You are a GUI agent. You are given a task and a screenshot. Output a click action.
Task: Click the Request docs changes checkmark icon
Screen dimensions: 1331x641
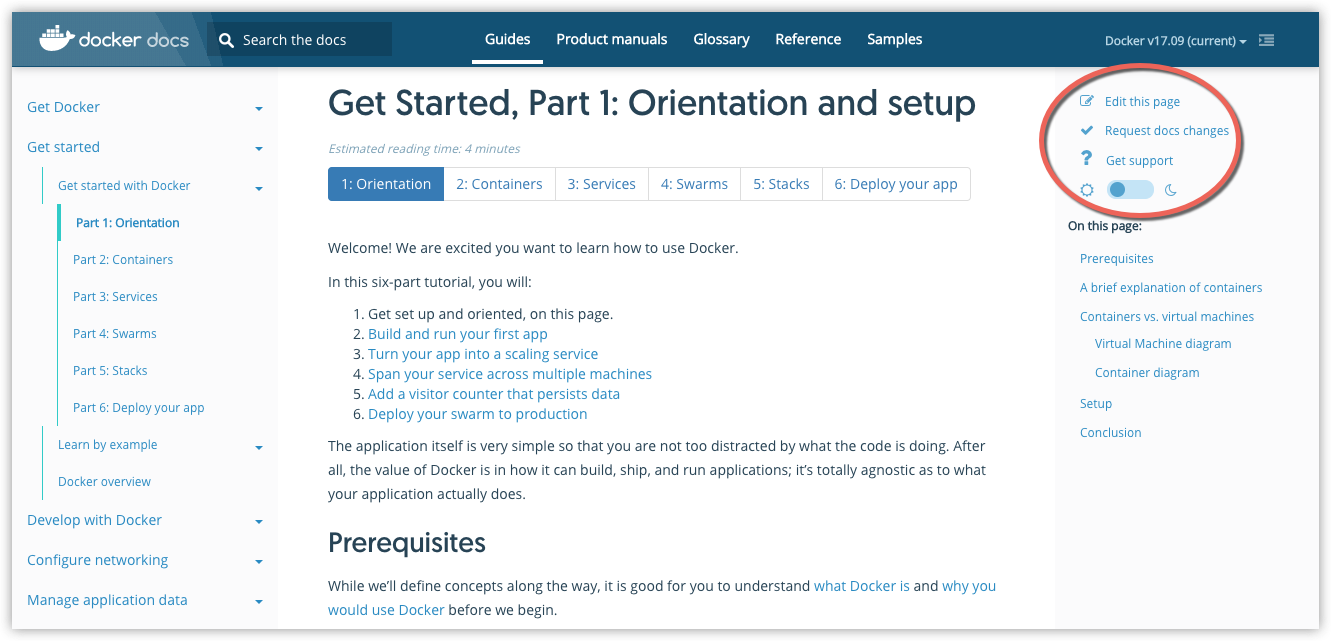point(1087,130)
